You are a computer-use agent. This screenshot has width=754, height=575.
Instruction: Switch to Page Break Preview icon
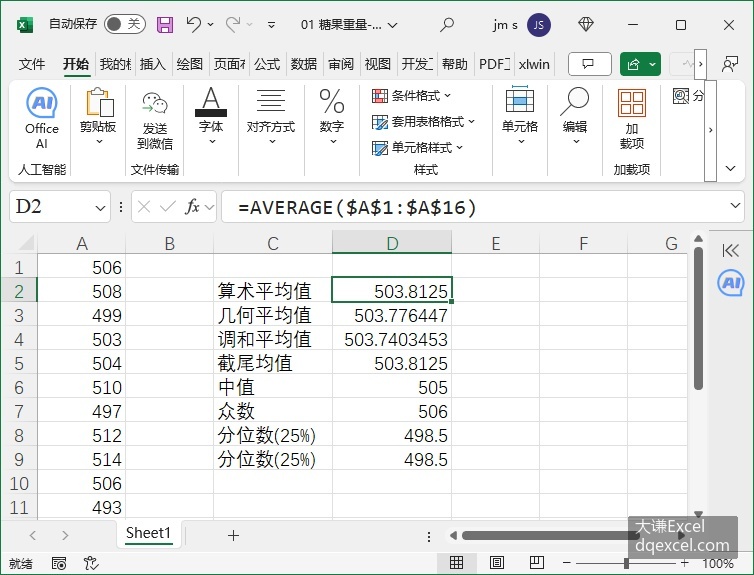tap(537, 562)
